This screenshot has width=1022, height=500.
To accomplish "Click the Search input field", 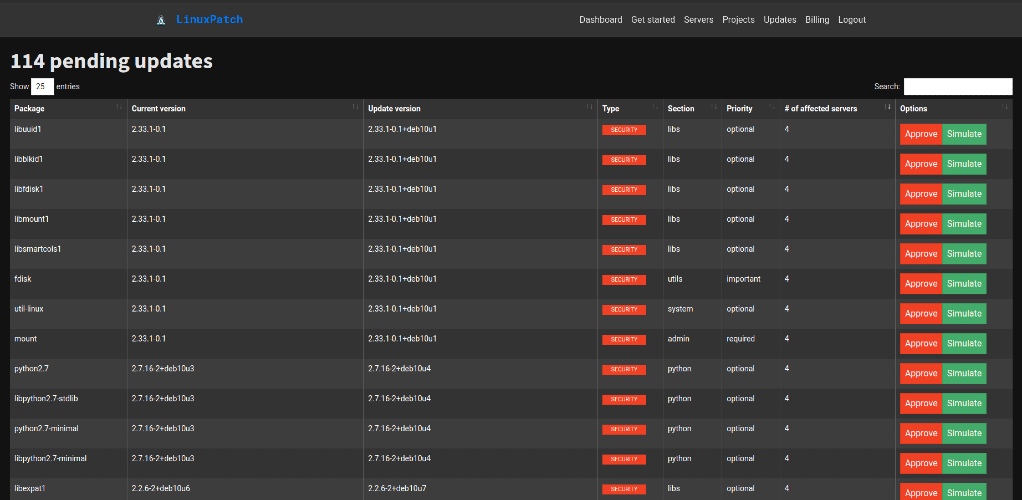I will (x=958, y=86).
